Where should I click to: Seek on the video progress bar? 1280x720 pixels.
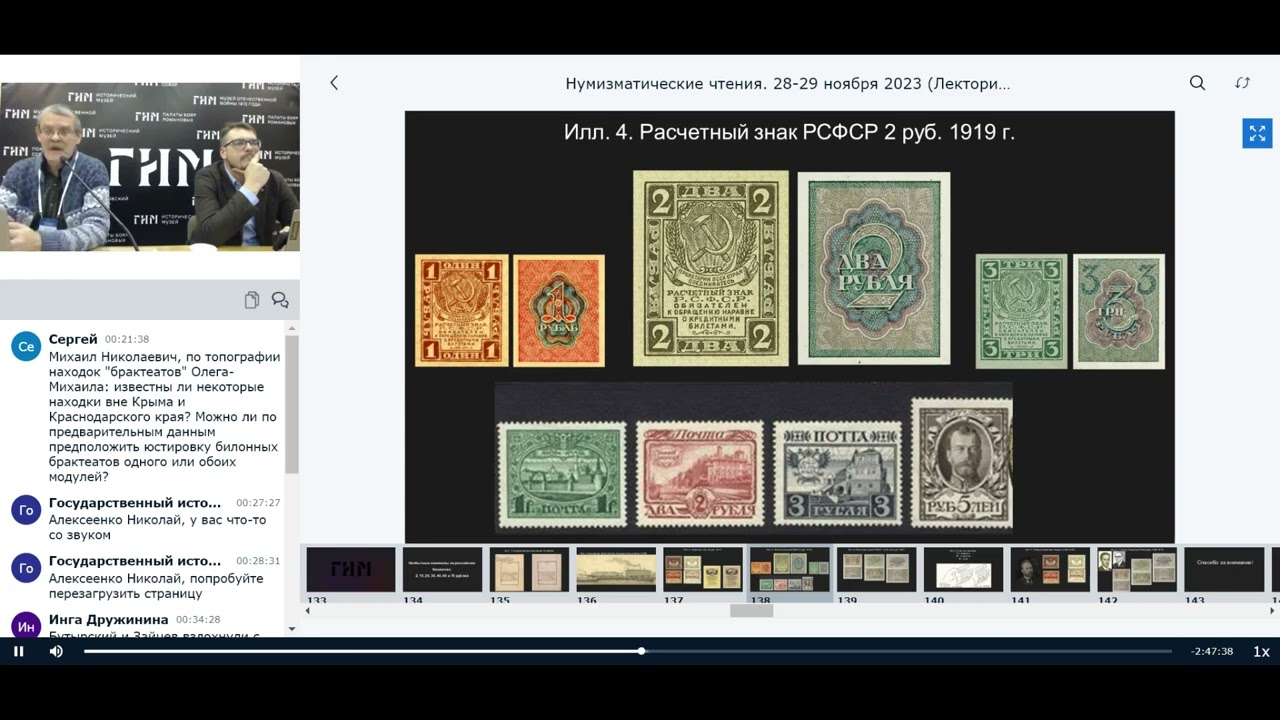click(627, 651)
